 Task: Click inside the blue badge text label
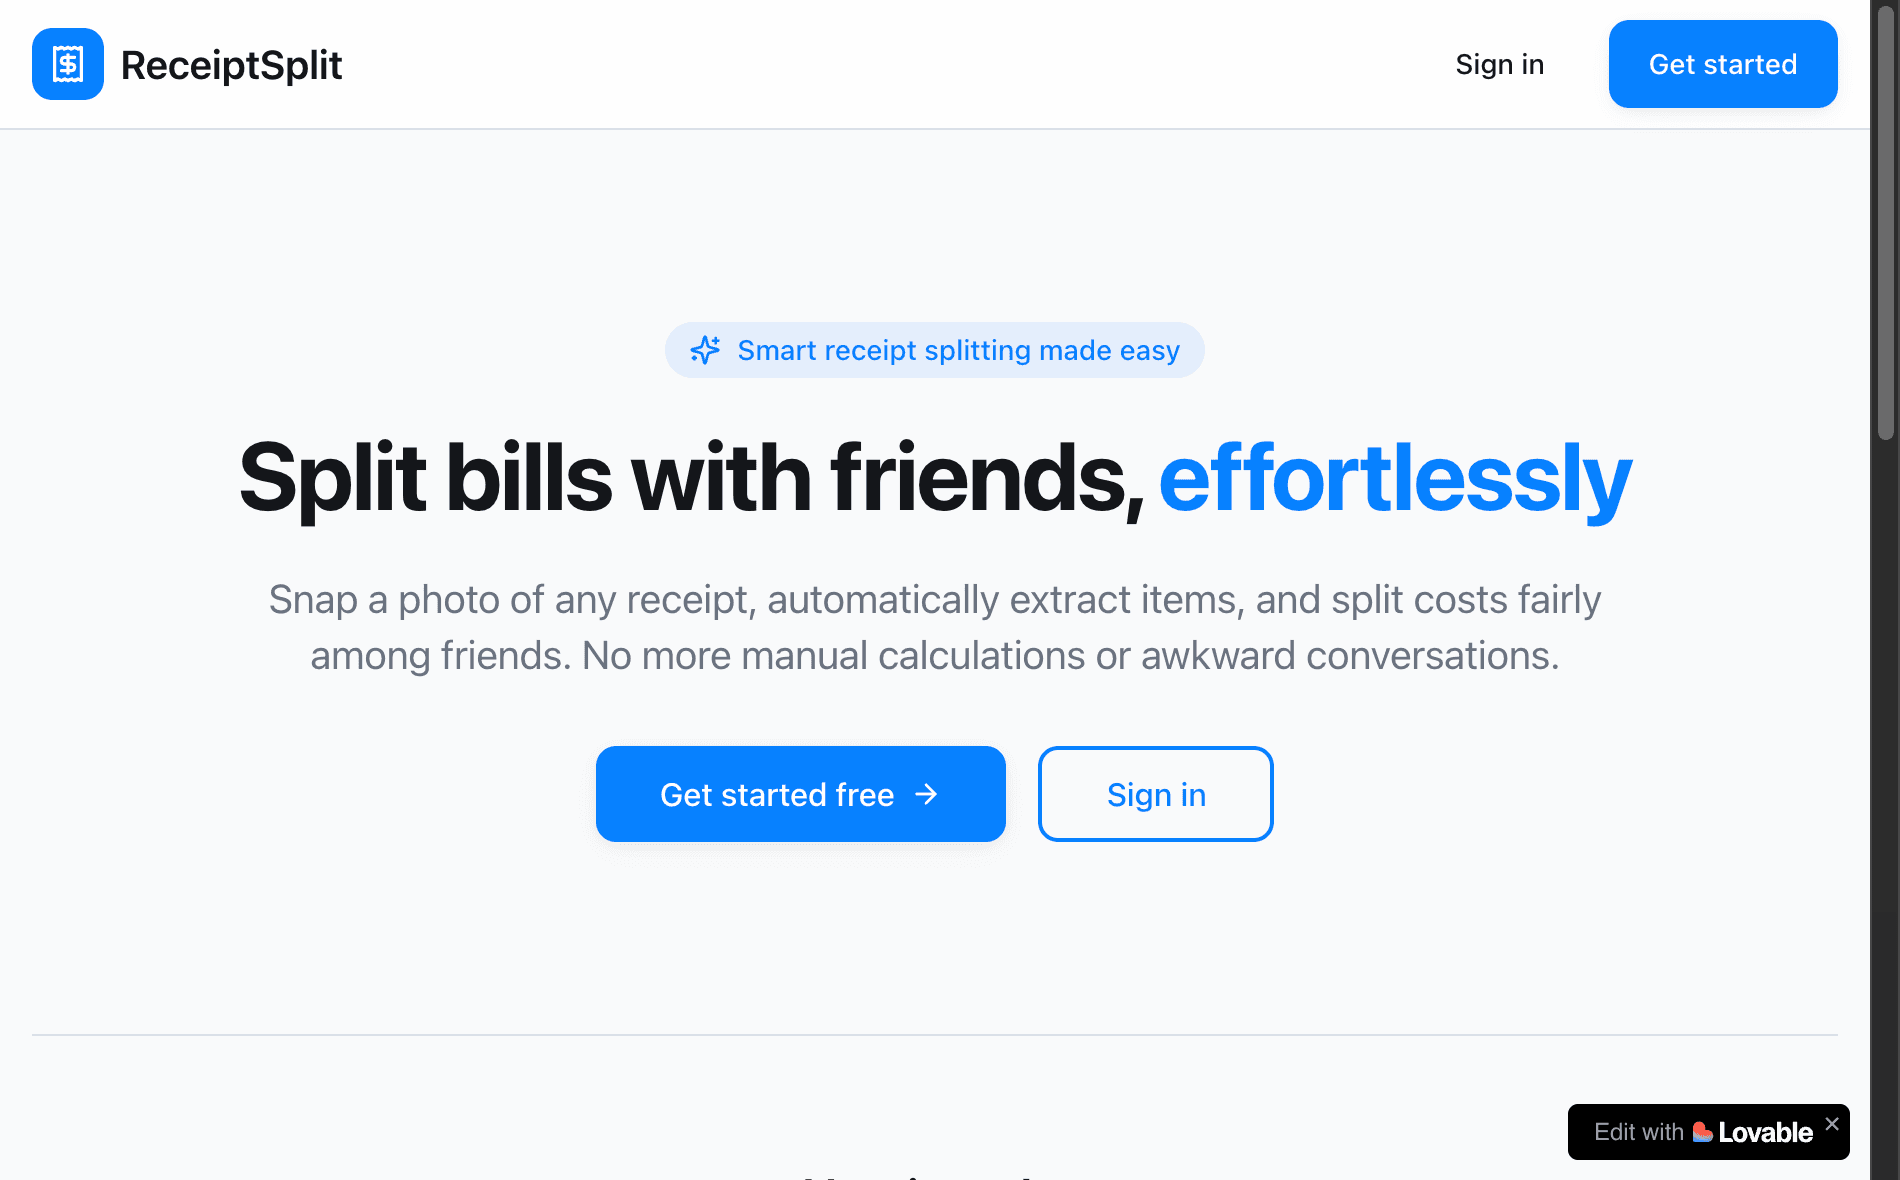pos(958,350)
